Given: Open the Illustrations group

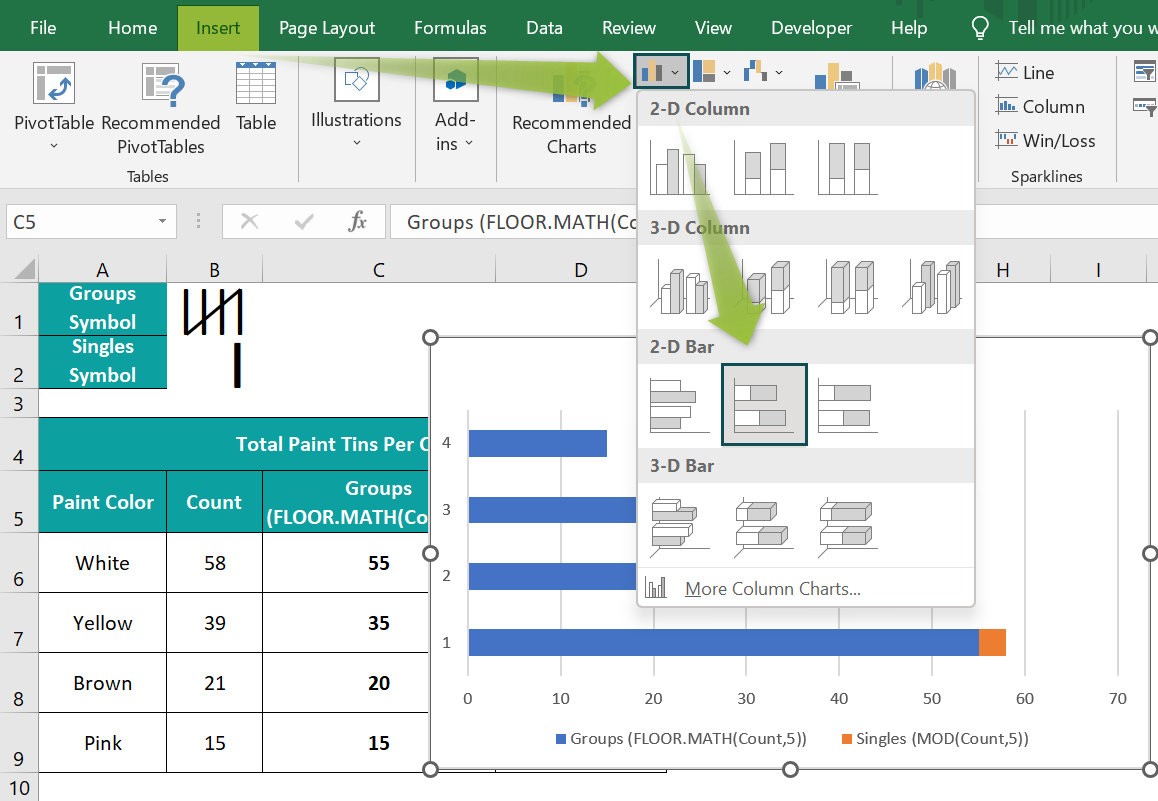Looking at the screenshot, I should click(356, 103).
